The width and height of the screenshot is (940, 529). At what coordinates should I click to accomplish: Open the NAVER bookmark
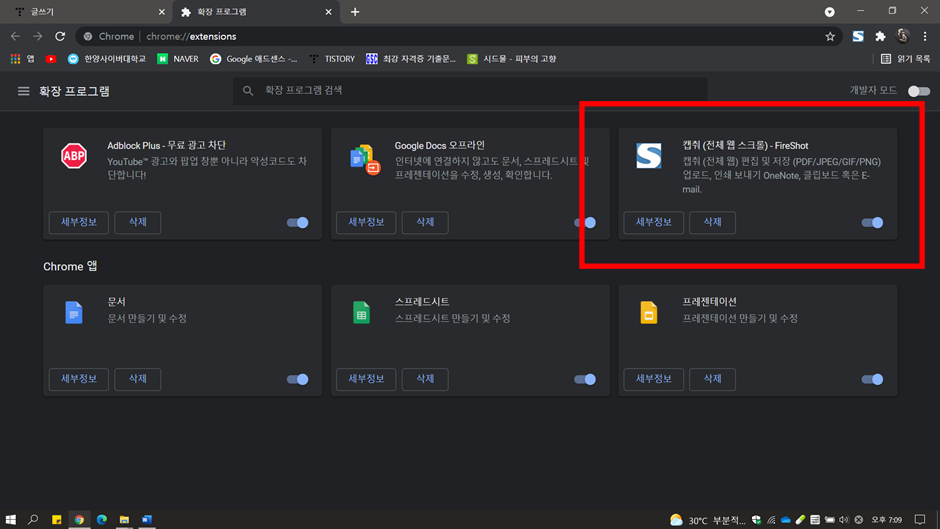[178, 59]
